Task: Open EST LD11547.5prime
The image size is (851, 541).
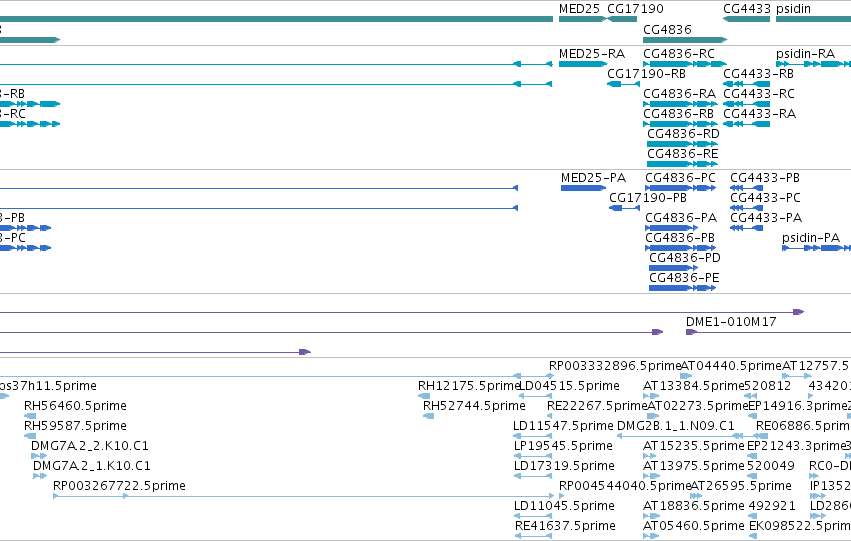Action: point(563,427)
